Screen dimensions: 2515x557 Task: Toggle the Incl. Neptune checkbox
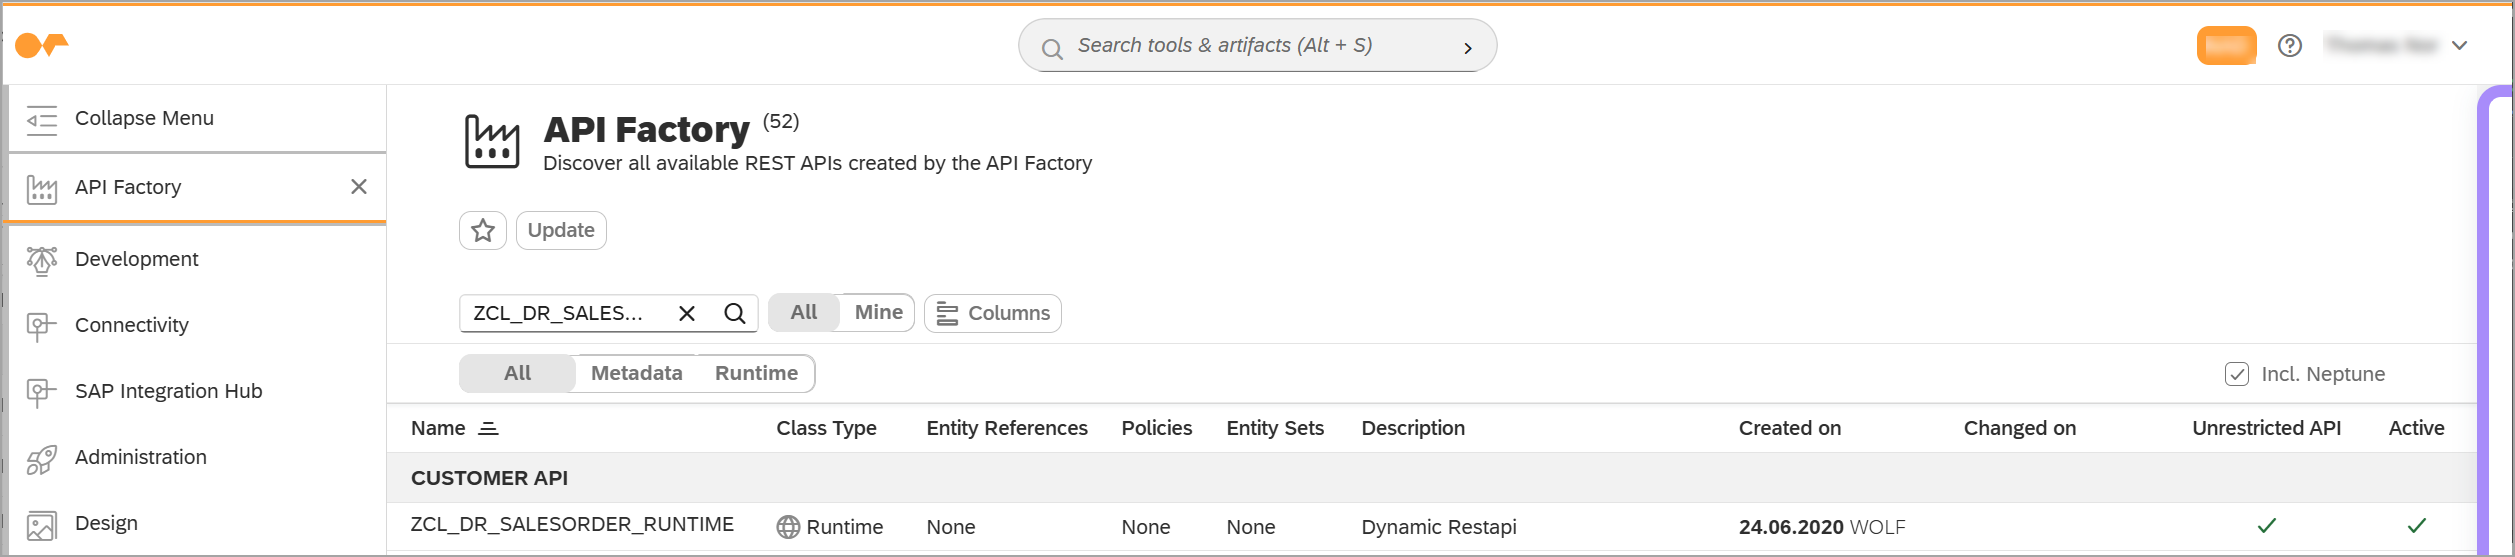point(2236,374)
